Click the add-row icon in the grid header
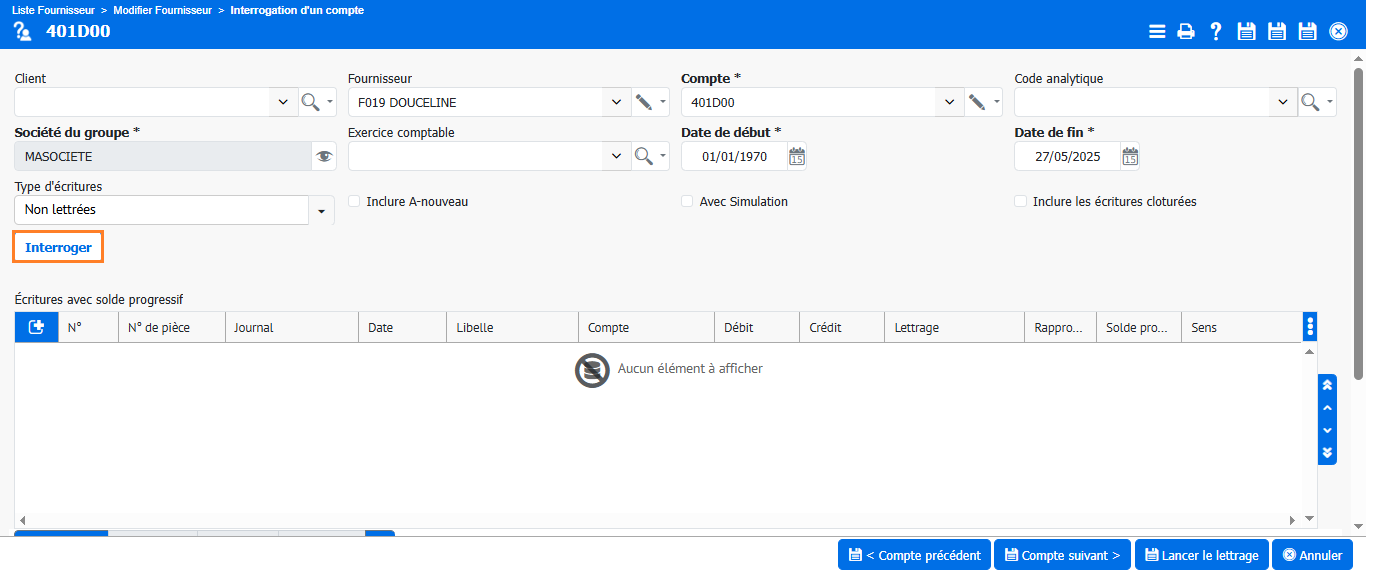Image resolution: width=1374 pixels, height=574 pixels. click(37, 327)
